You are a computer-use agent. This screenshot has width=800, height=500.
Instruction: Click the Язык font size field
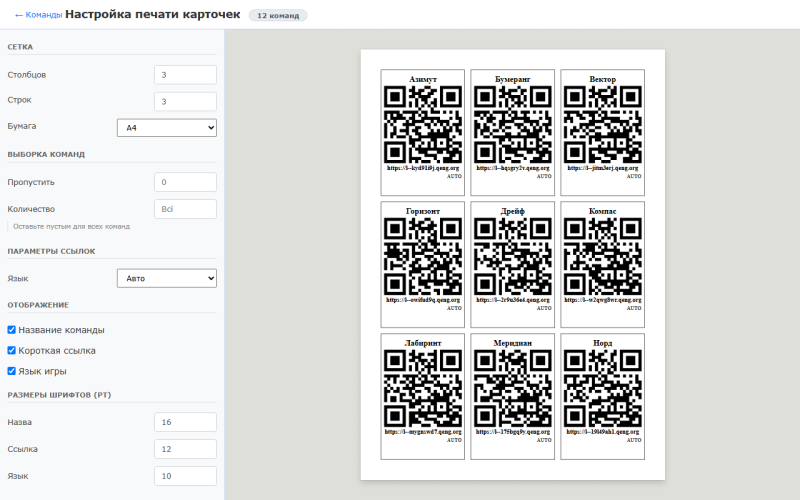click(185, 476)
